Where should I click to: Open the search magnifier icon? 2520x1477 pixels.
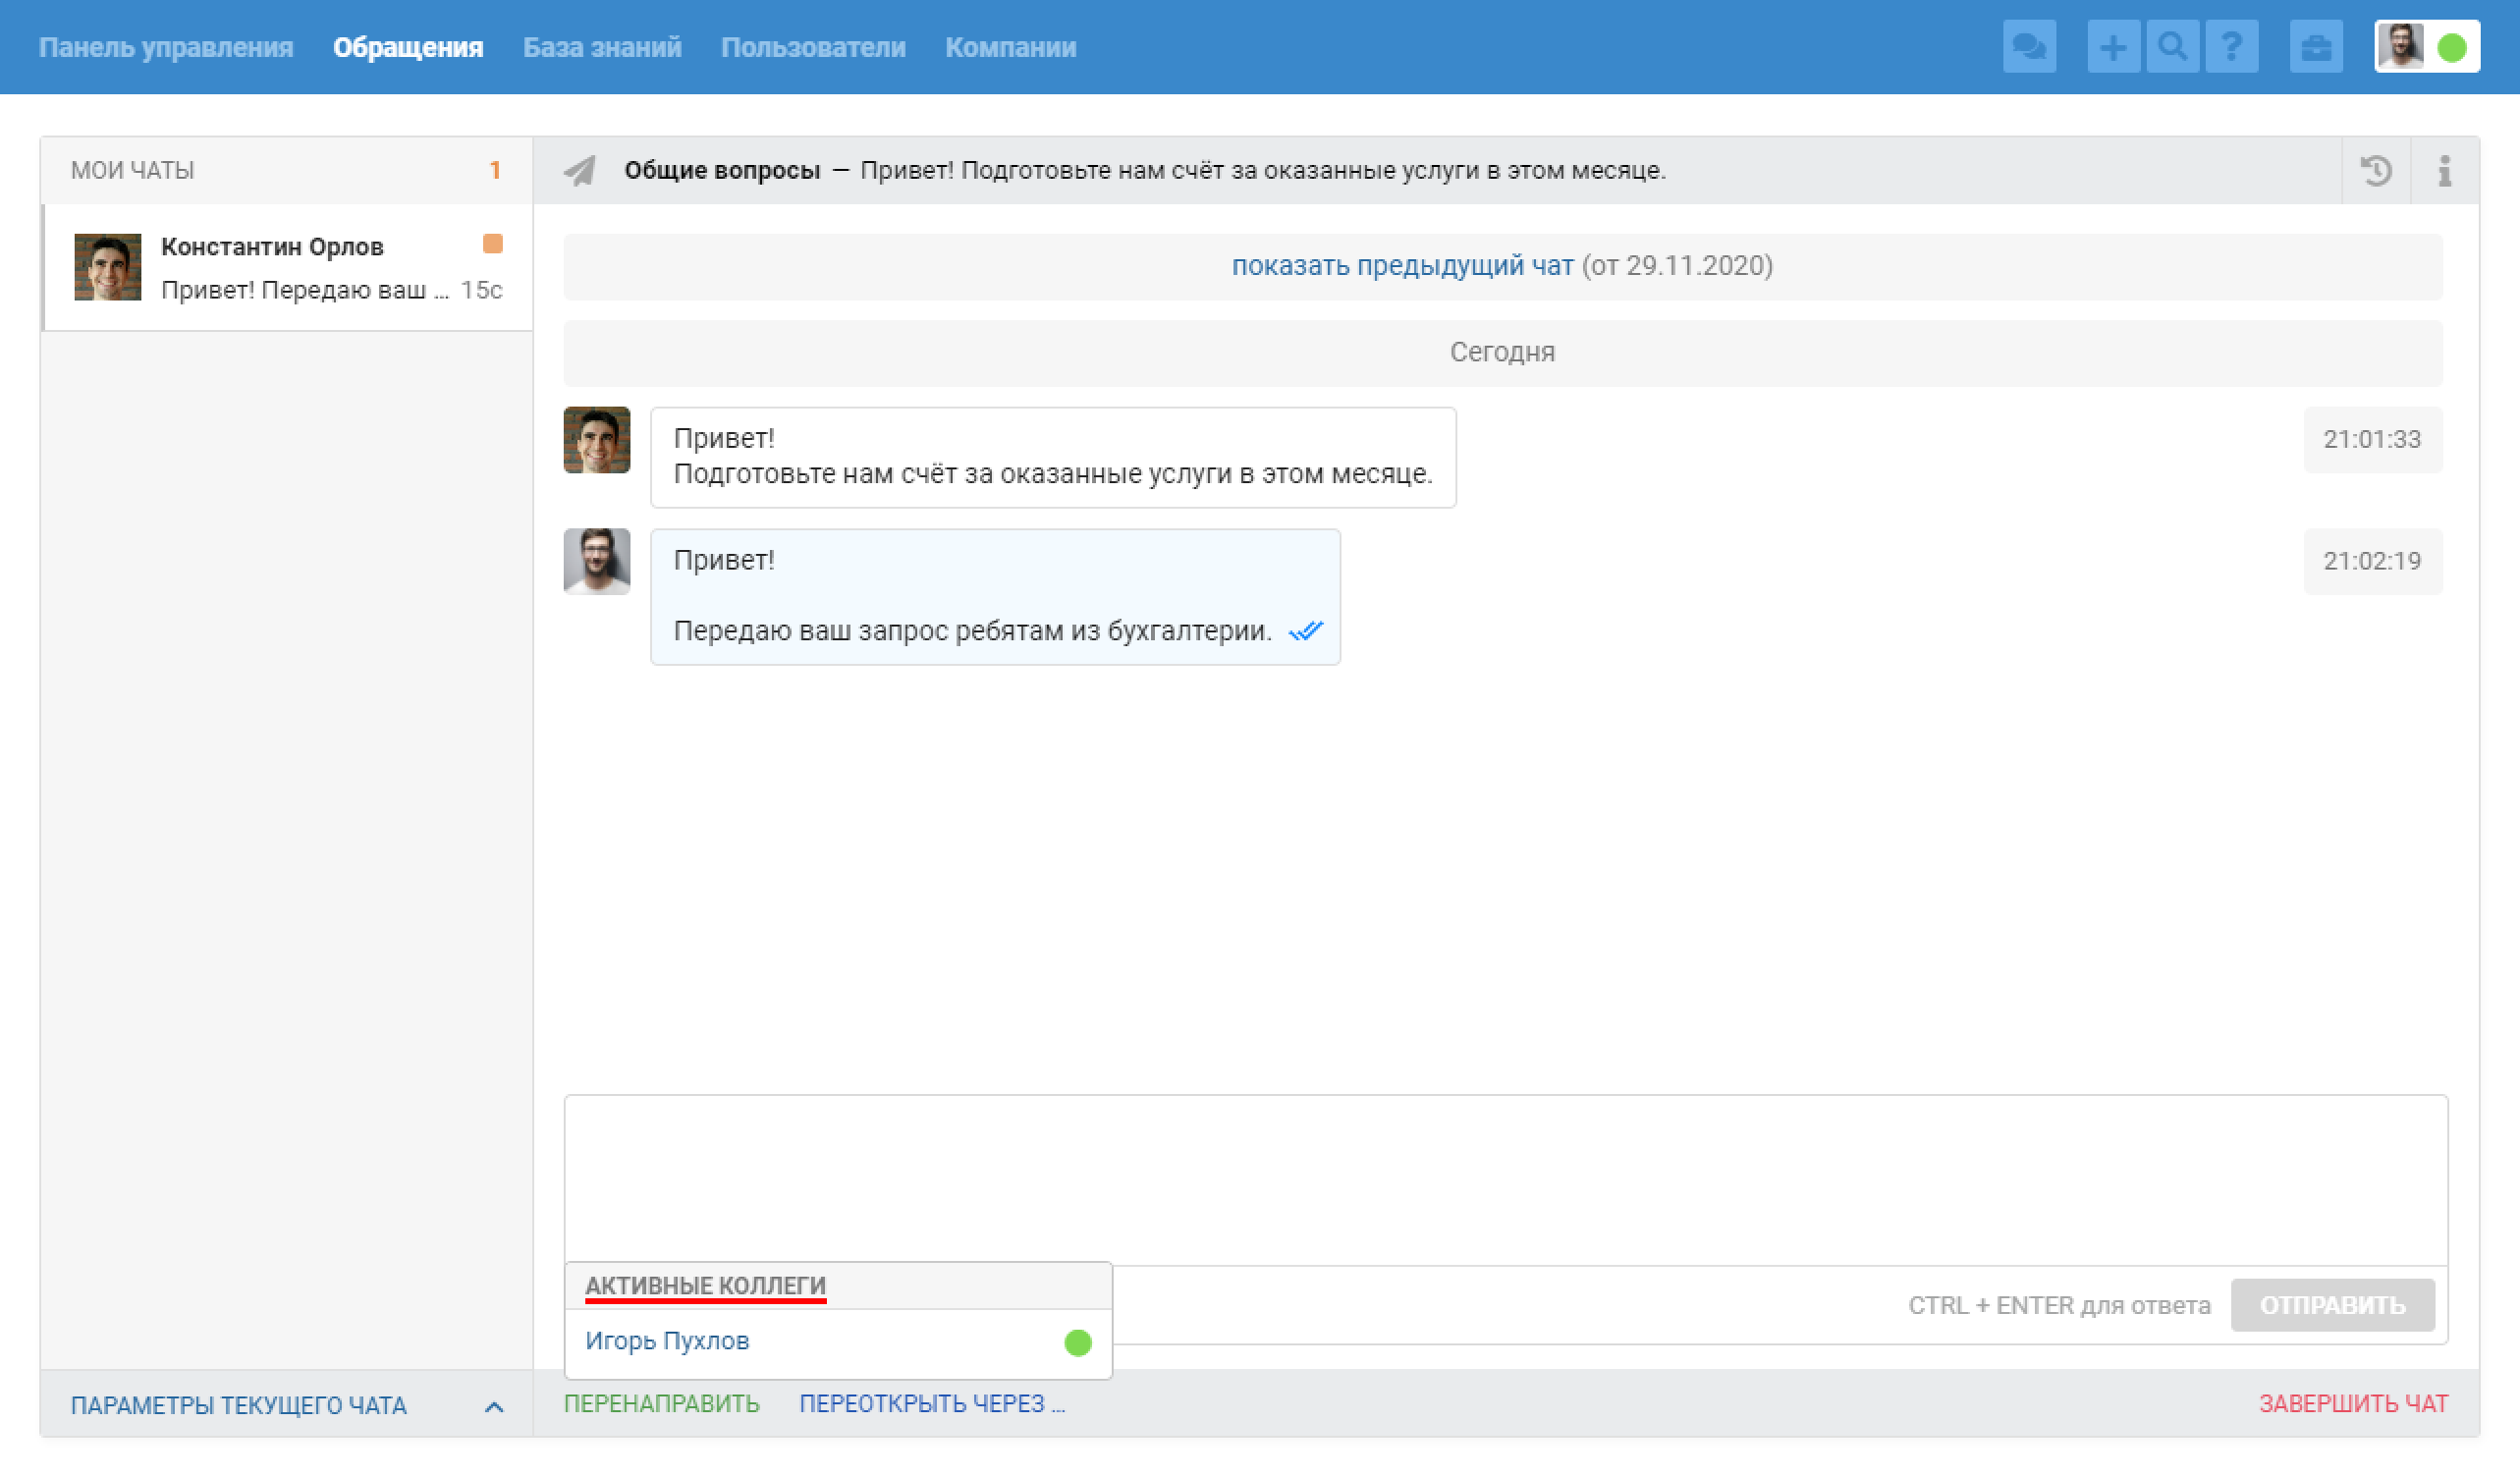click(2171, 47)
